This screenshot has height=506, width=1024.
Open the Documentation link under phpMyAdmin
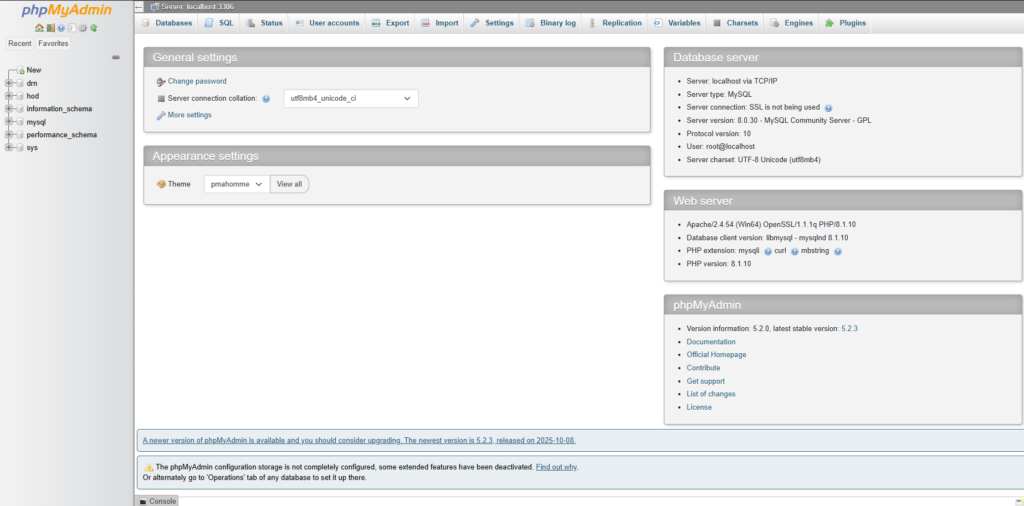(711, 341)
